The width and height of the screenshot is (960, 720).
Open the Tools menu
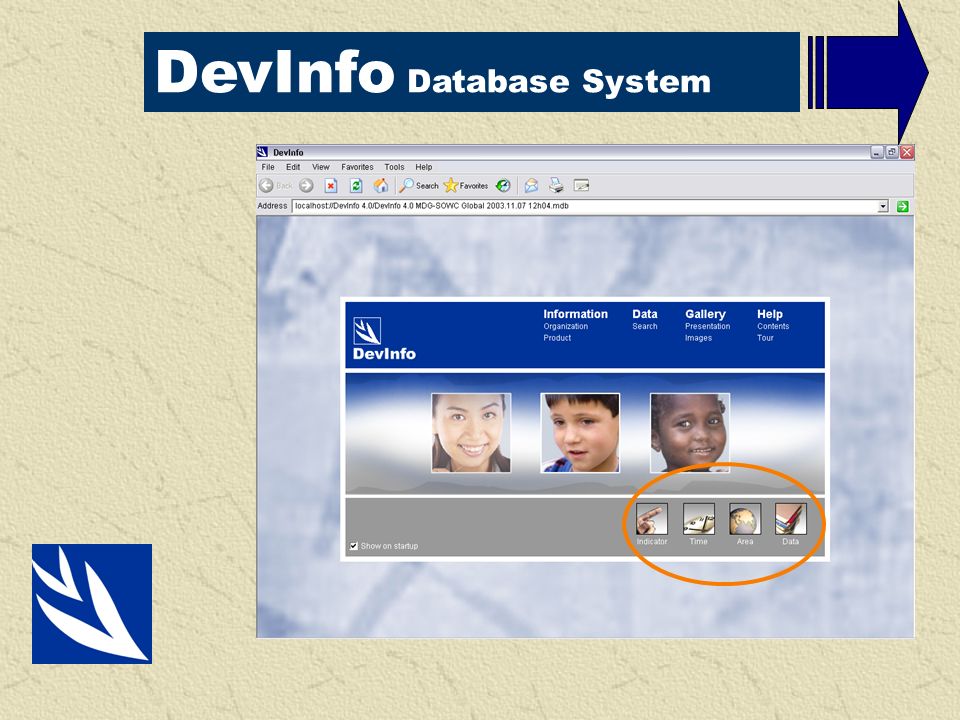(394, 167)
